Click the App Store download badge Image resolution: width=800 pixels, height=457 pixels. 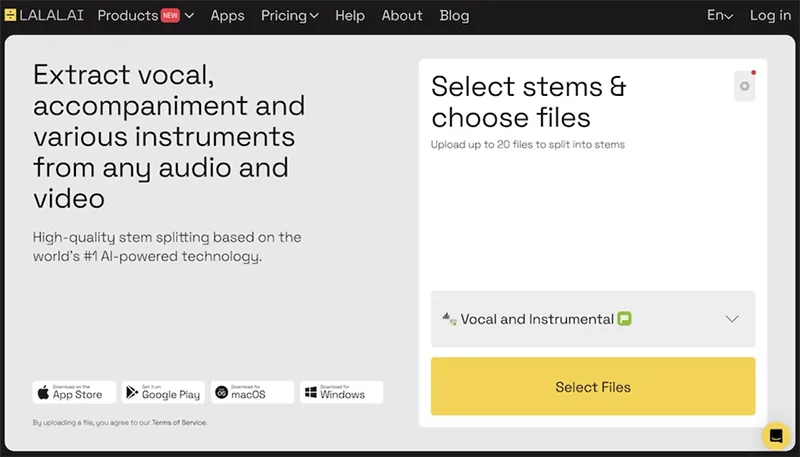[x=75, y=391]
